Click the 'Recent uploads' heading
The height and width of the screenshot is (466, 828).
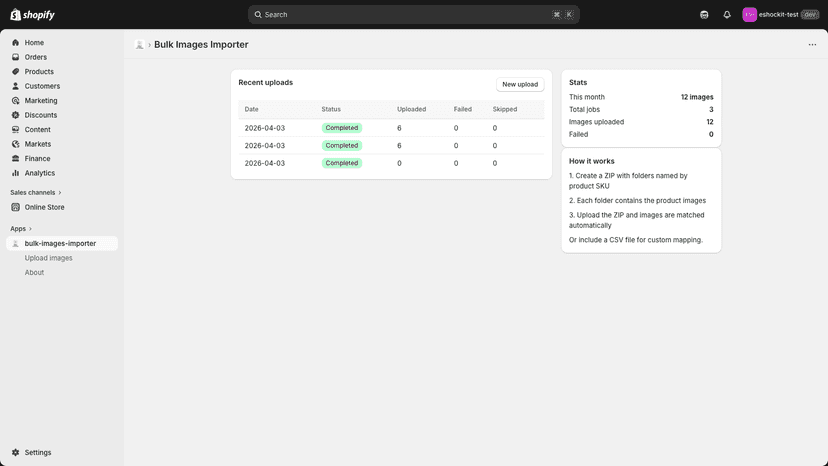[266, 82]
